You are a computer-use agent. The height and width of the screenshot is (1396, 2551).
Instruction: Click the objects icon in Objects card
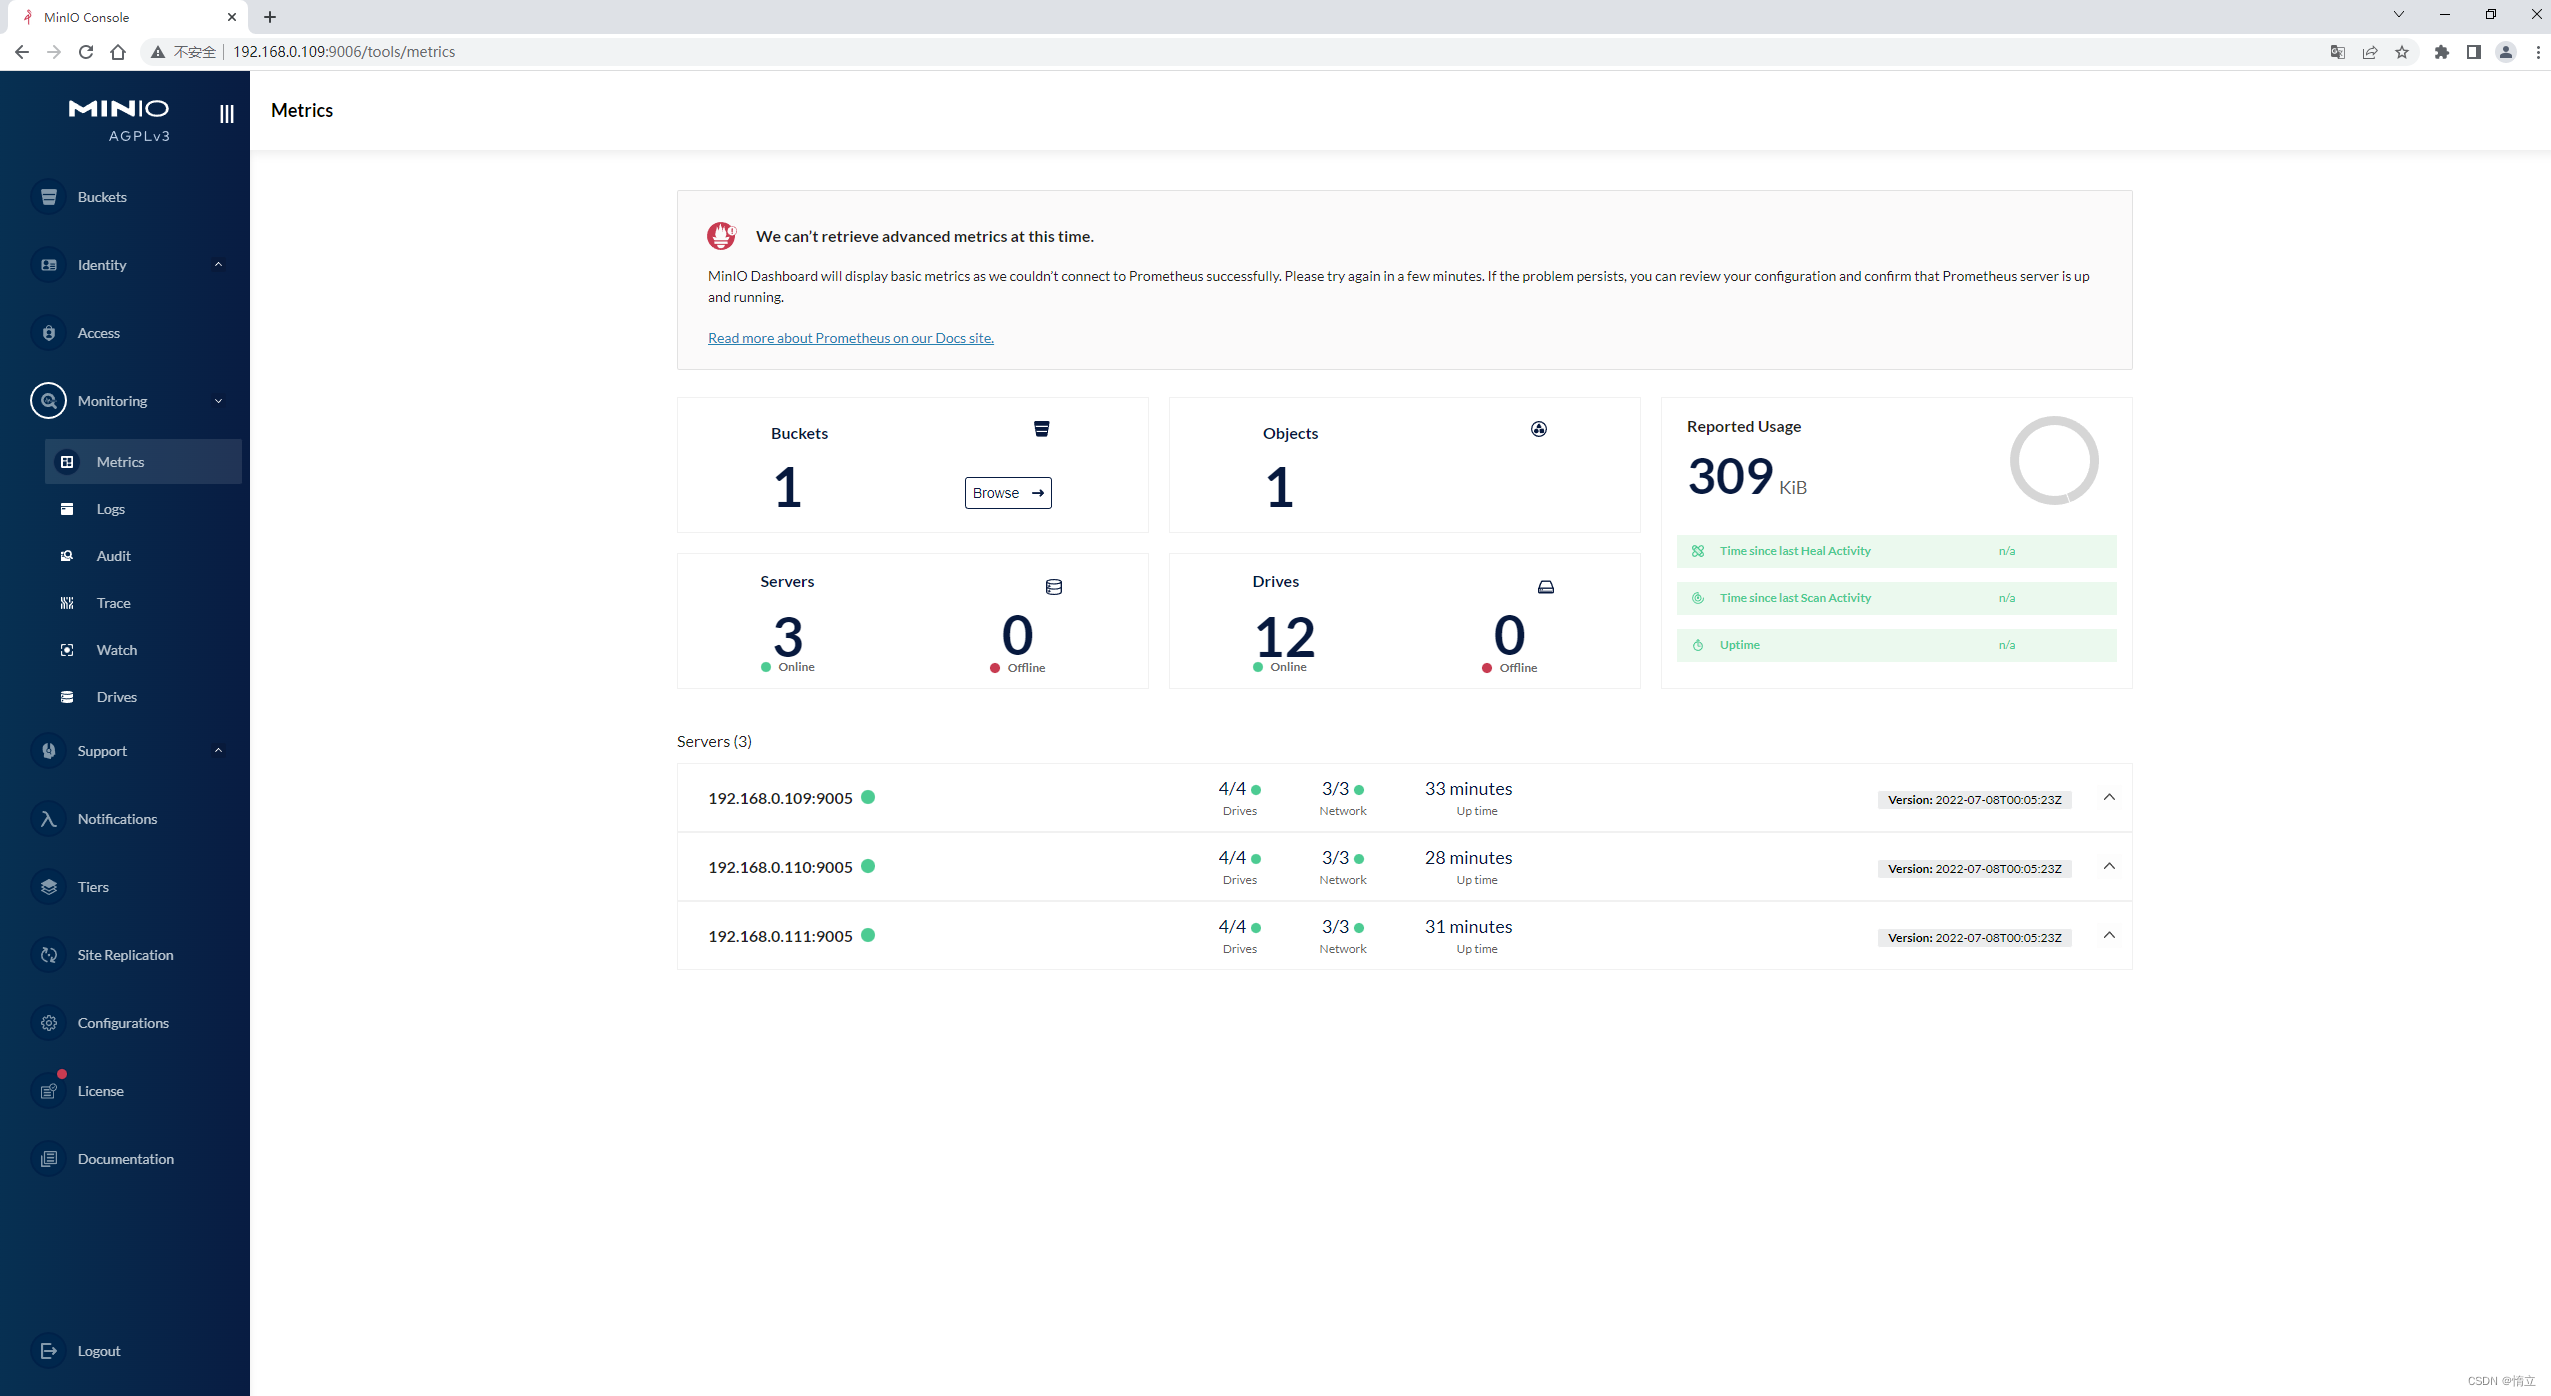(1539, 429)
